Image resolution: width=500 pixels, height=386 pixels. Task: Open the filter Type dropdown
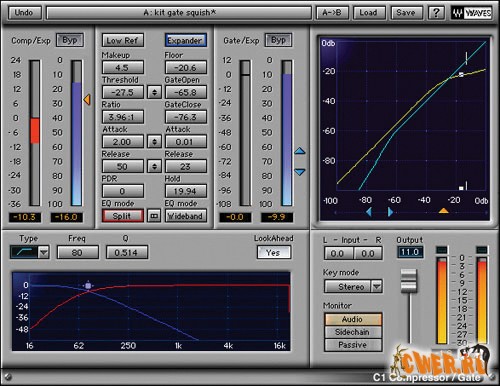click(x=44, y=252)
